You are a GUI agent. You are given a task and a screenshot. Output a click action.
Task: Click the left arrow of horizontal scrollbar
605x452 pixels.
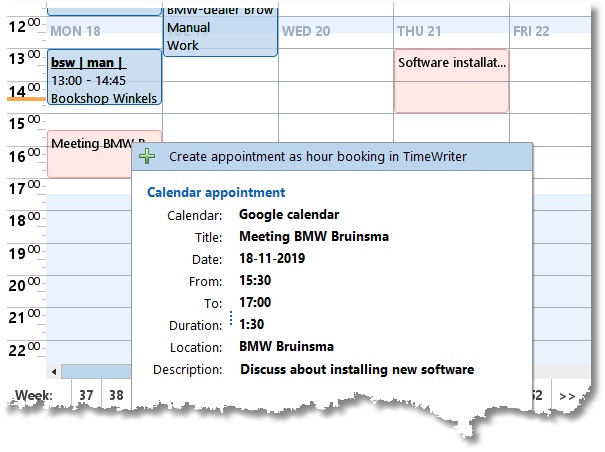[54, 372]
